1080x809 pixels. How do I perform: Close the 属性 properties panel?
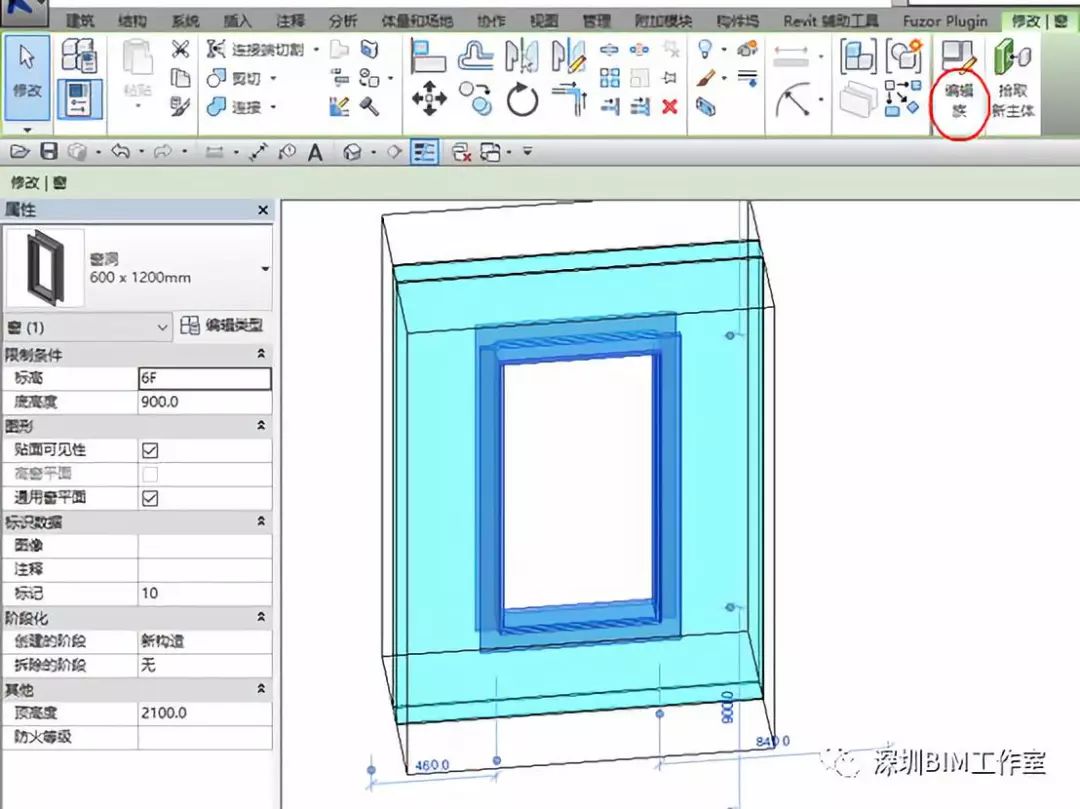tap(263, 210)
